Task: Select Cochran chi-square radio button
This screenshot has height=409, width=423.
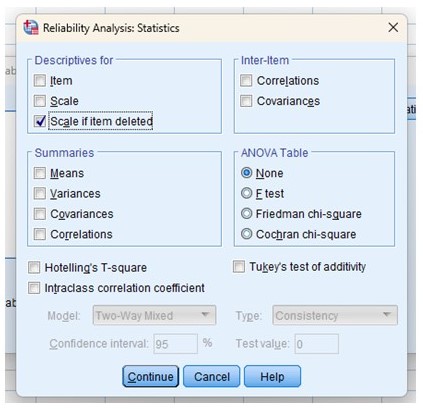Action: point(246,234)
